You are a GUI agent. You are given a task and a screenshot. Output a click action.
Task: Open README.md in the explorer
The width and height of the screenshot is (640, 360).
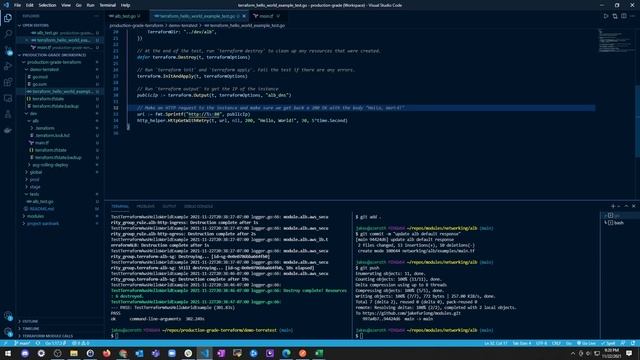click(42, 209)
